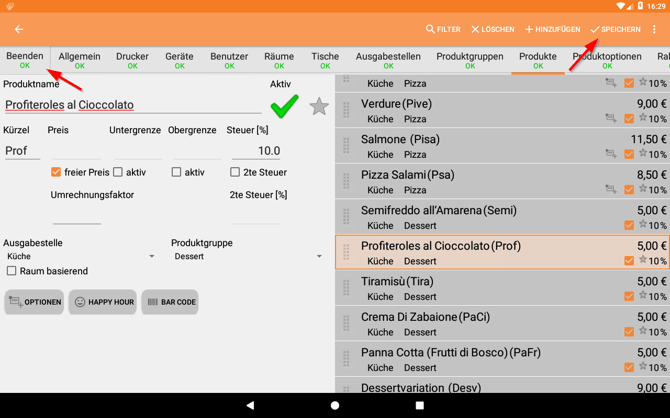Image resolution: width=670 pixels, height=418 pixels.
Task: Tap the back arrow icon
Action: tap(19, 30)
